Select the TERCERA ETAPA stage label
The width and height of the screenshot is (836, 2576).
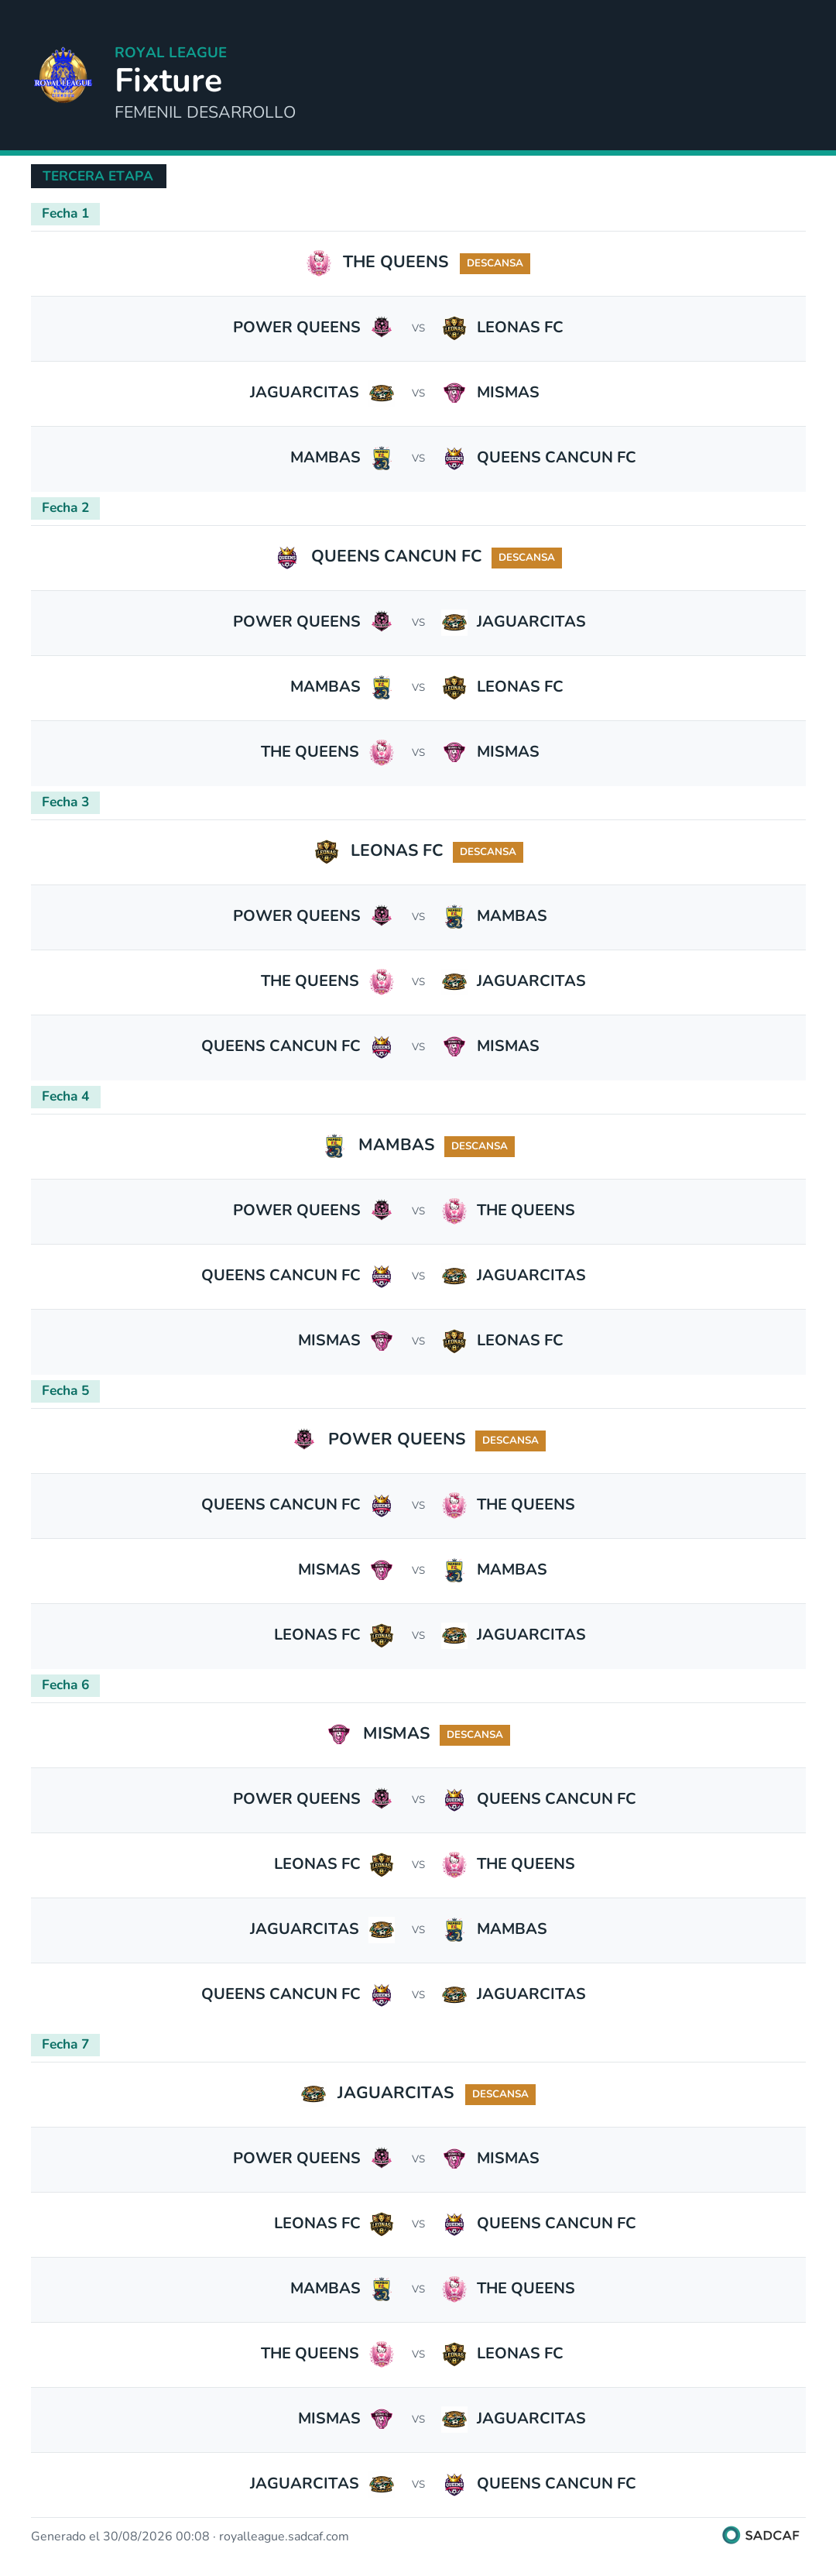[98, 176]
